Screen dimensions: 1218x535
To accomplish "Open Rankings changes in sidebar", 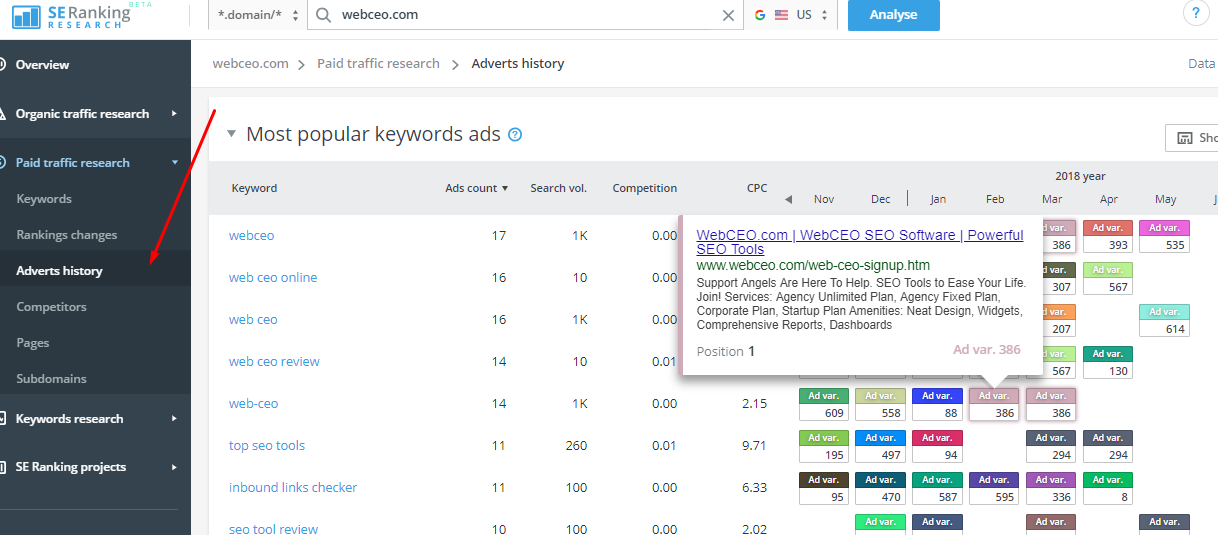I will click(66, 235).
